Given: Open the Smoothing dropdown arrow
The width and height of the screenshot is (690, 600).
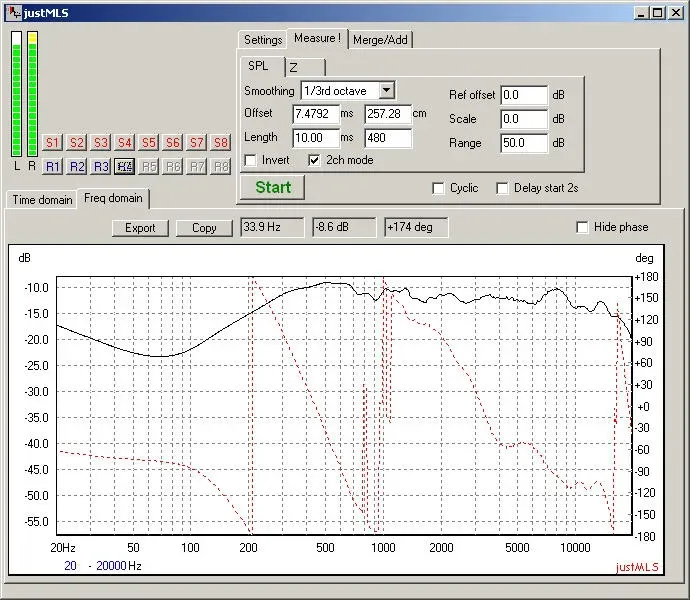Looking at the screenshot, I should click(x=386, y=90).
